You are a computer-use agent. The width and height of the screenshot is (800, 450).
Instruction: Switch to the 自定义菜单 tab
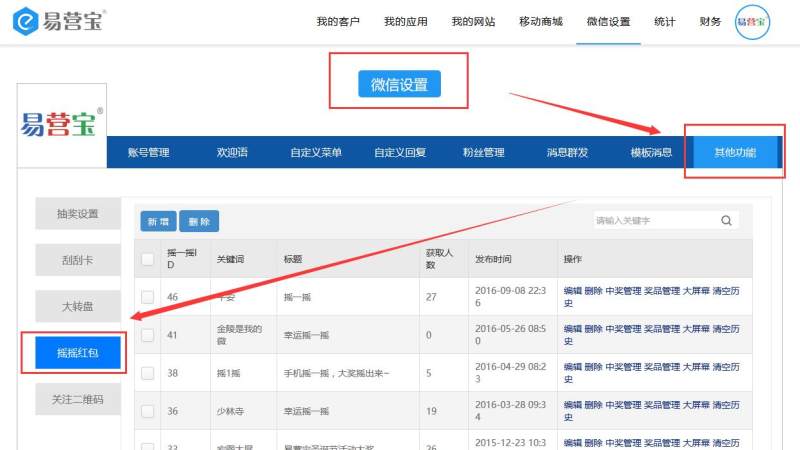point(316,152)
